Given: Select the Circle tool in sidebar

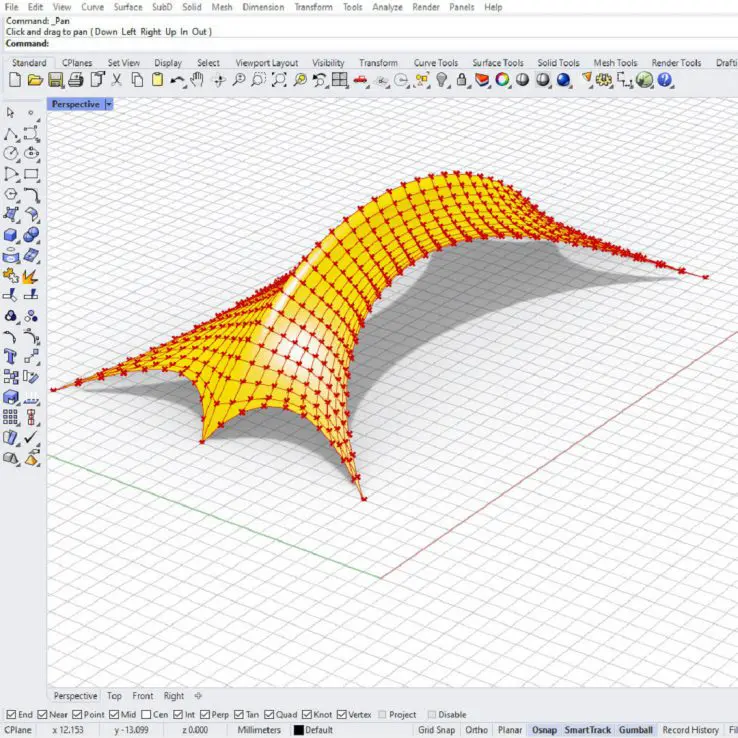Looking at the screenshot, I should pyautogui.click(x=11, y=153).
